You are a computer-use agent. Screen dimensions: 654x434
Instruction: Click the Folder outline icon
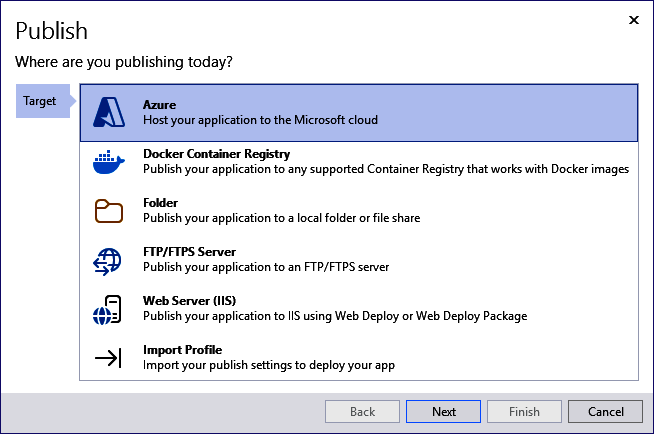pos(108,211)
